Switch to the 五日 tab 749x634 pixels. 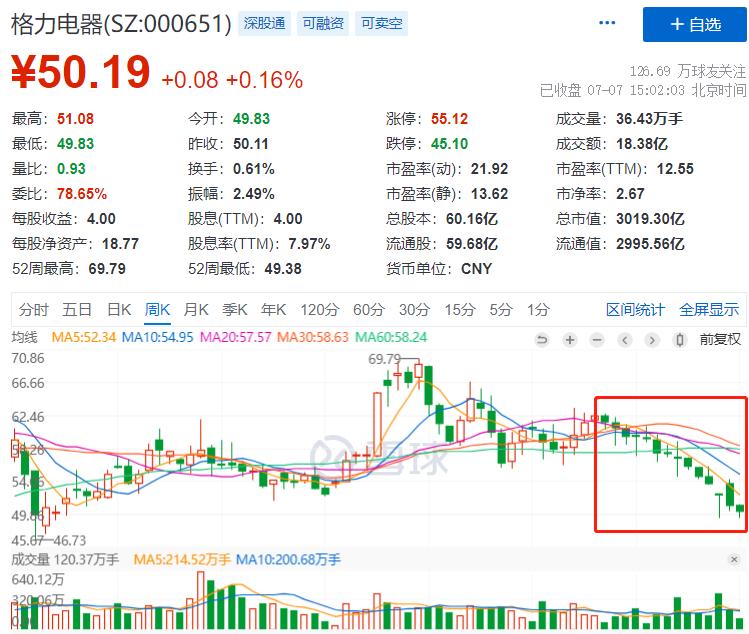76,310
